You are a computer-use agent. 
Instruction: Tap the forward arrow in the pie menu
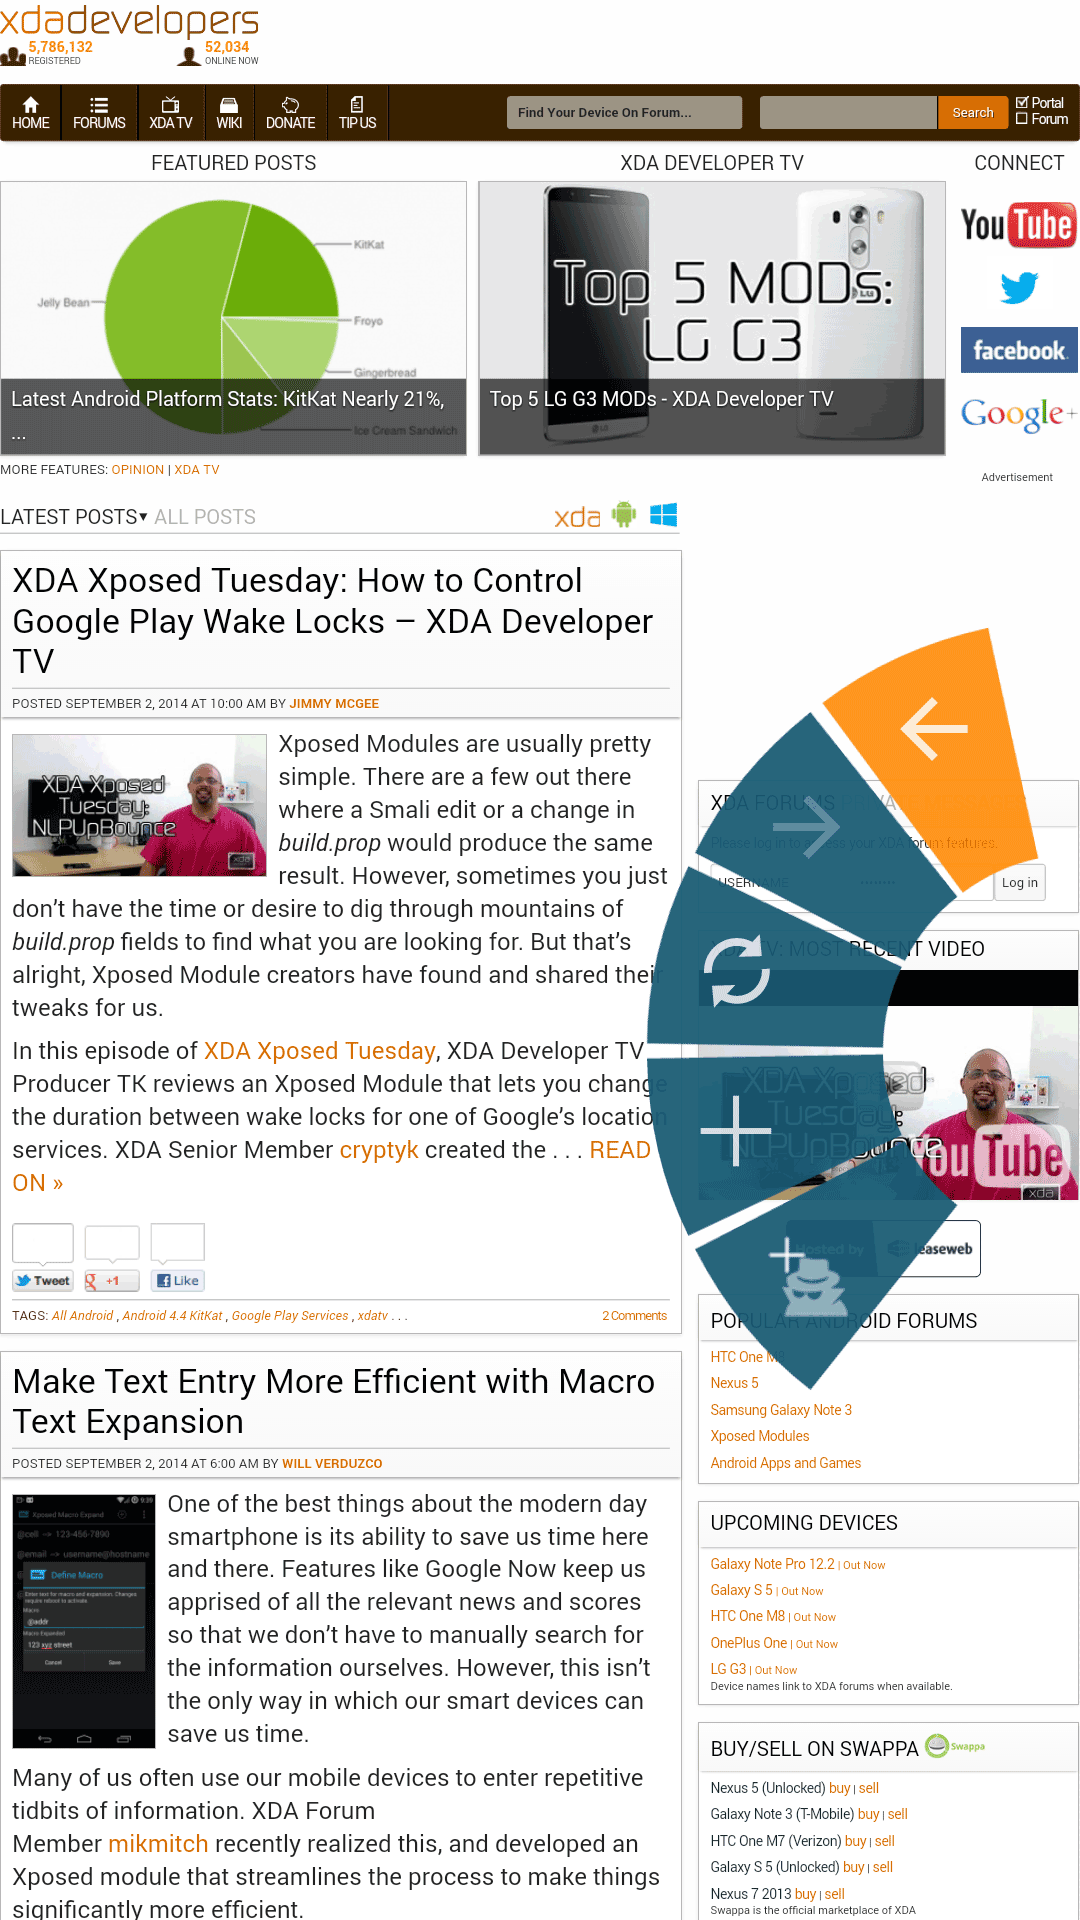(x=806, y=826)
